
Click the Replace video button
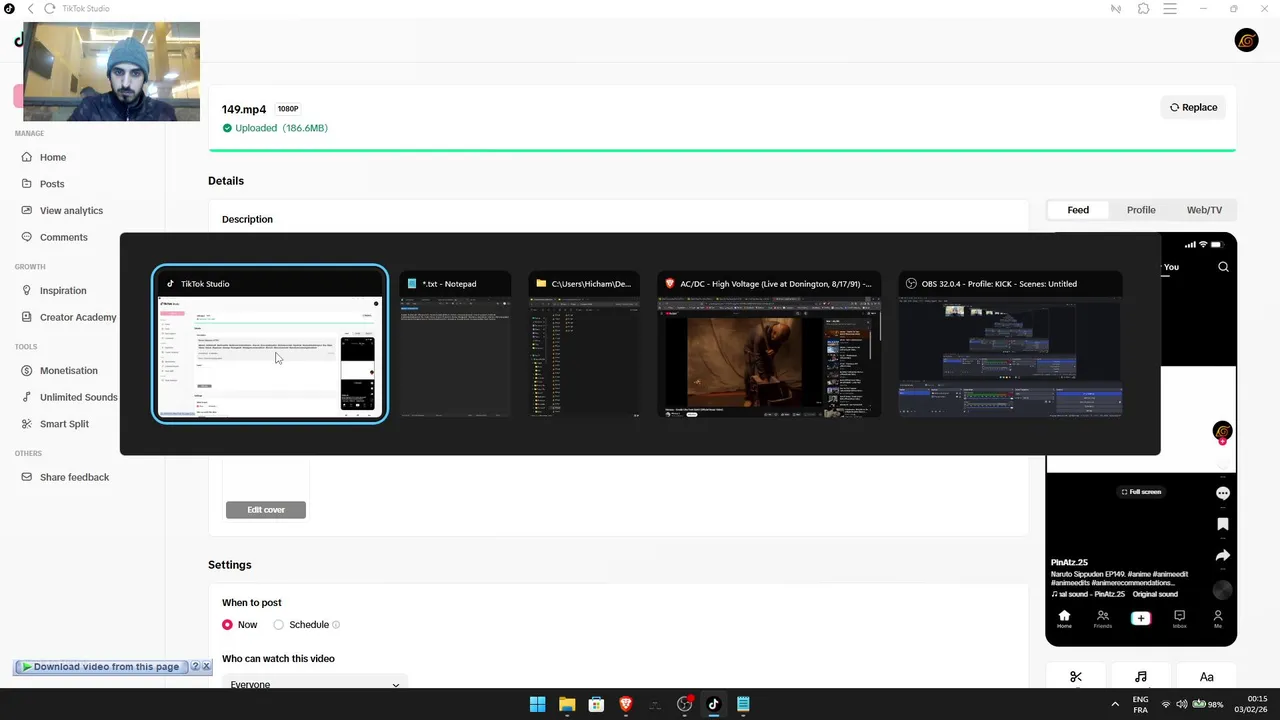pos(1194,107)
